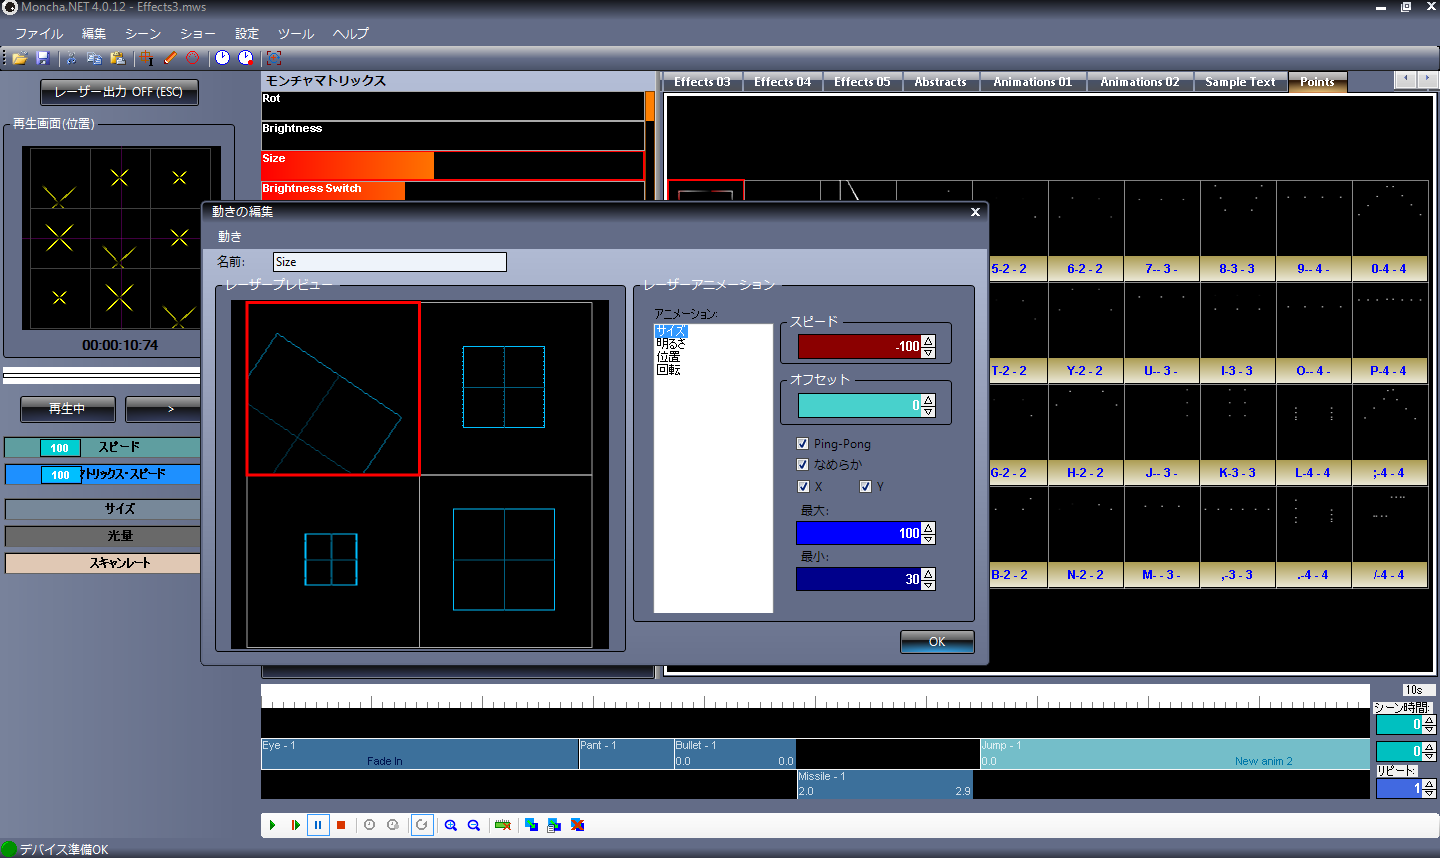Switch to the Abstracts tab
This screenshot has width=1440, height=858.
coord(940,82)
